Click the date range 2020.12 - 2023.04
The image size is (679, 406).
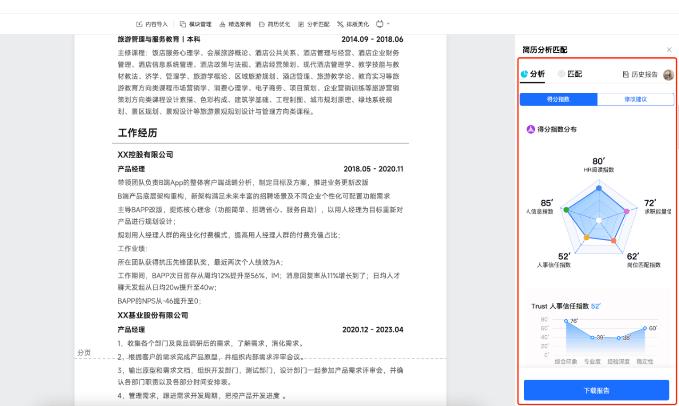pyautogui.click(x=373, y=329)
